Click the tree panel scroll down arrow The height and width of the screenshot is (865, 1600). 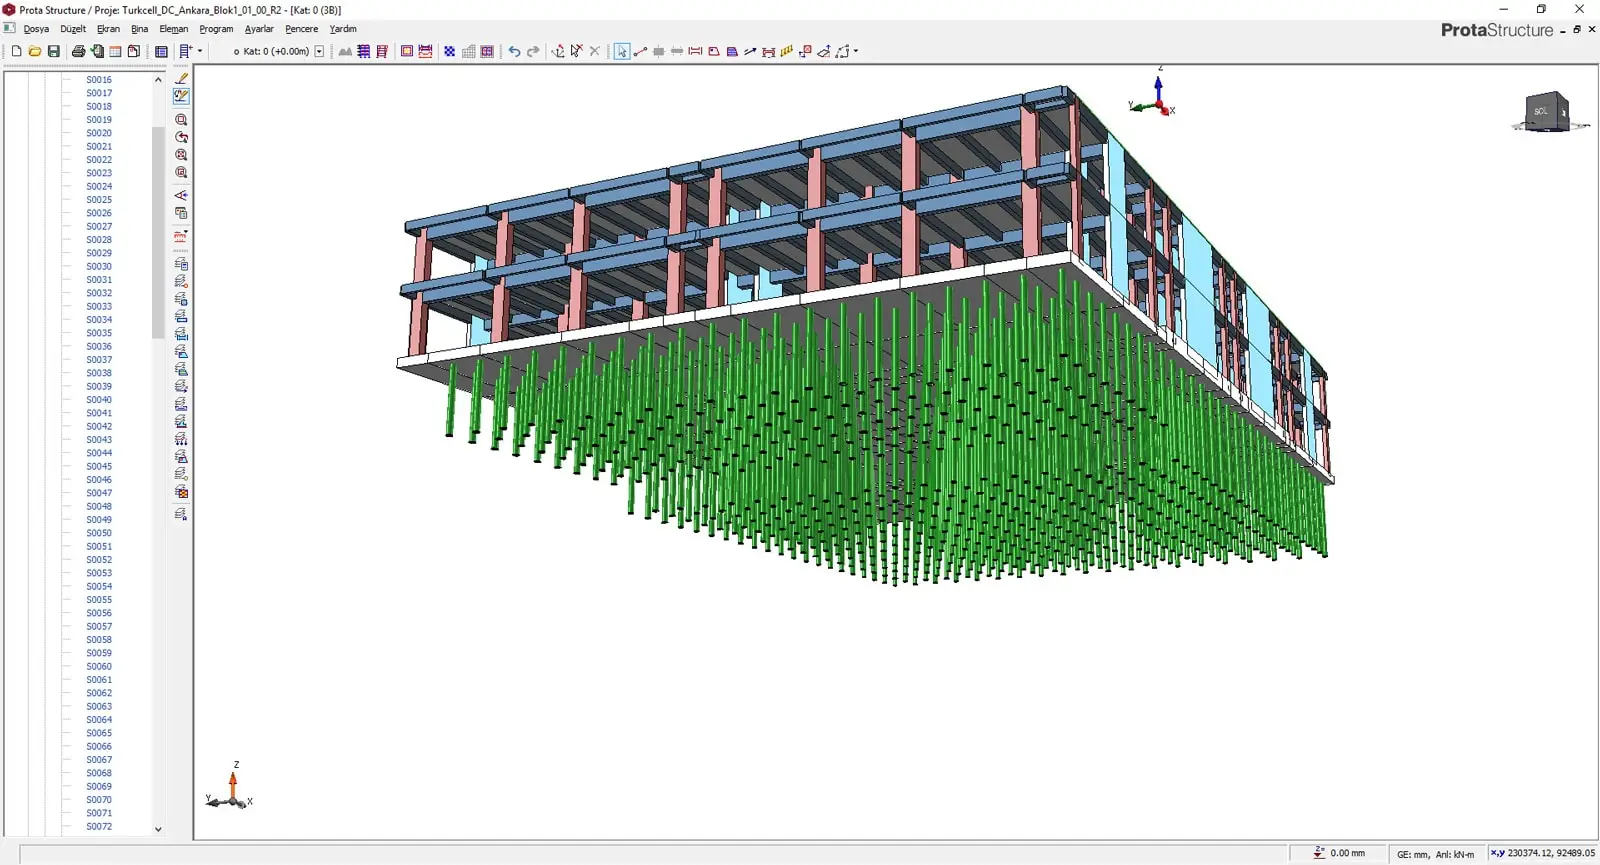pos(158,829)
